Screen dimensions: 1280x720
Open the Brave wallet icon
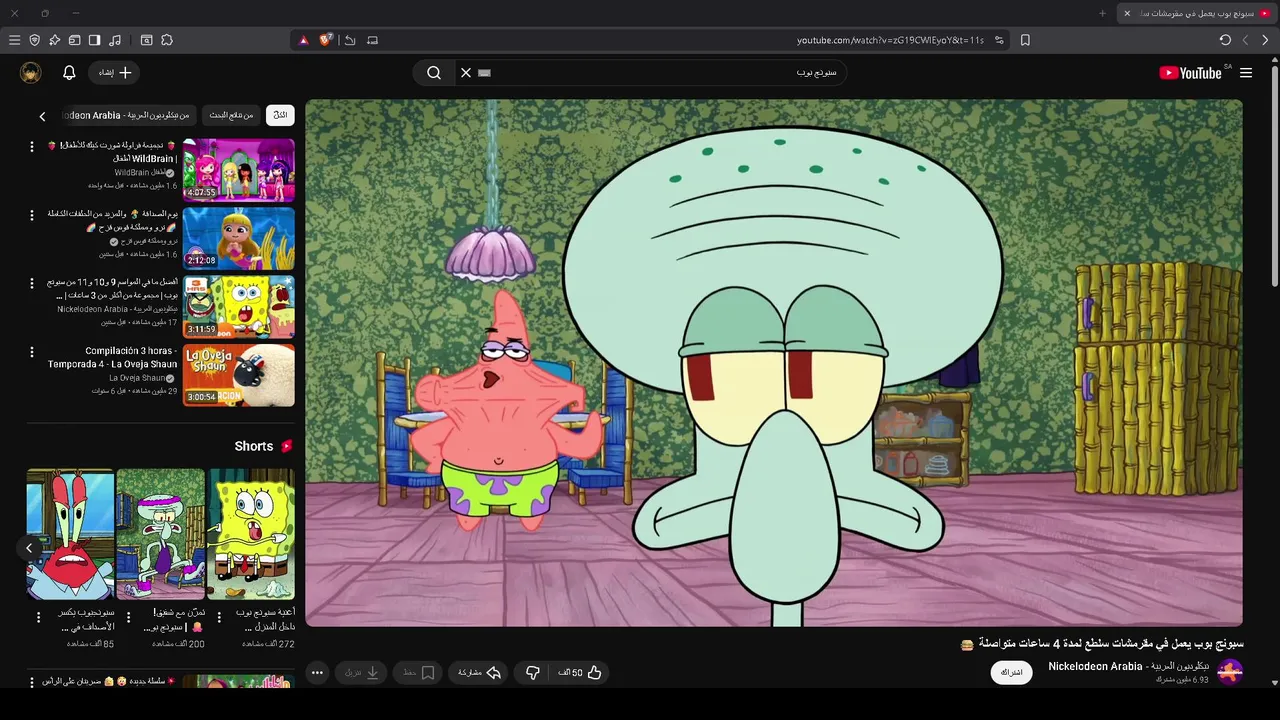[74, 40]
